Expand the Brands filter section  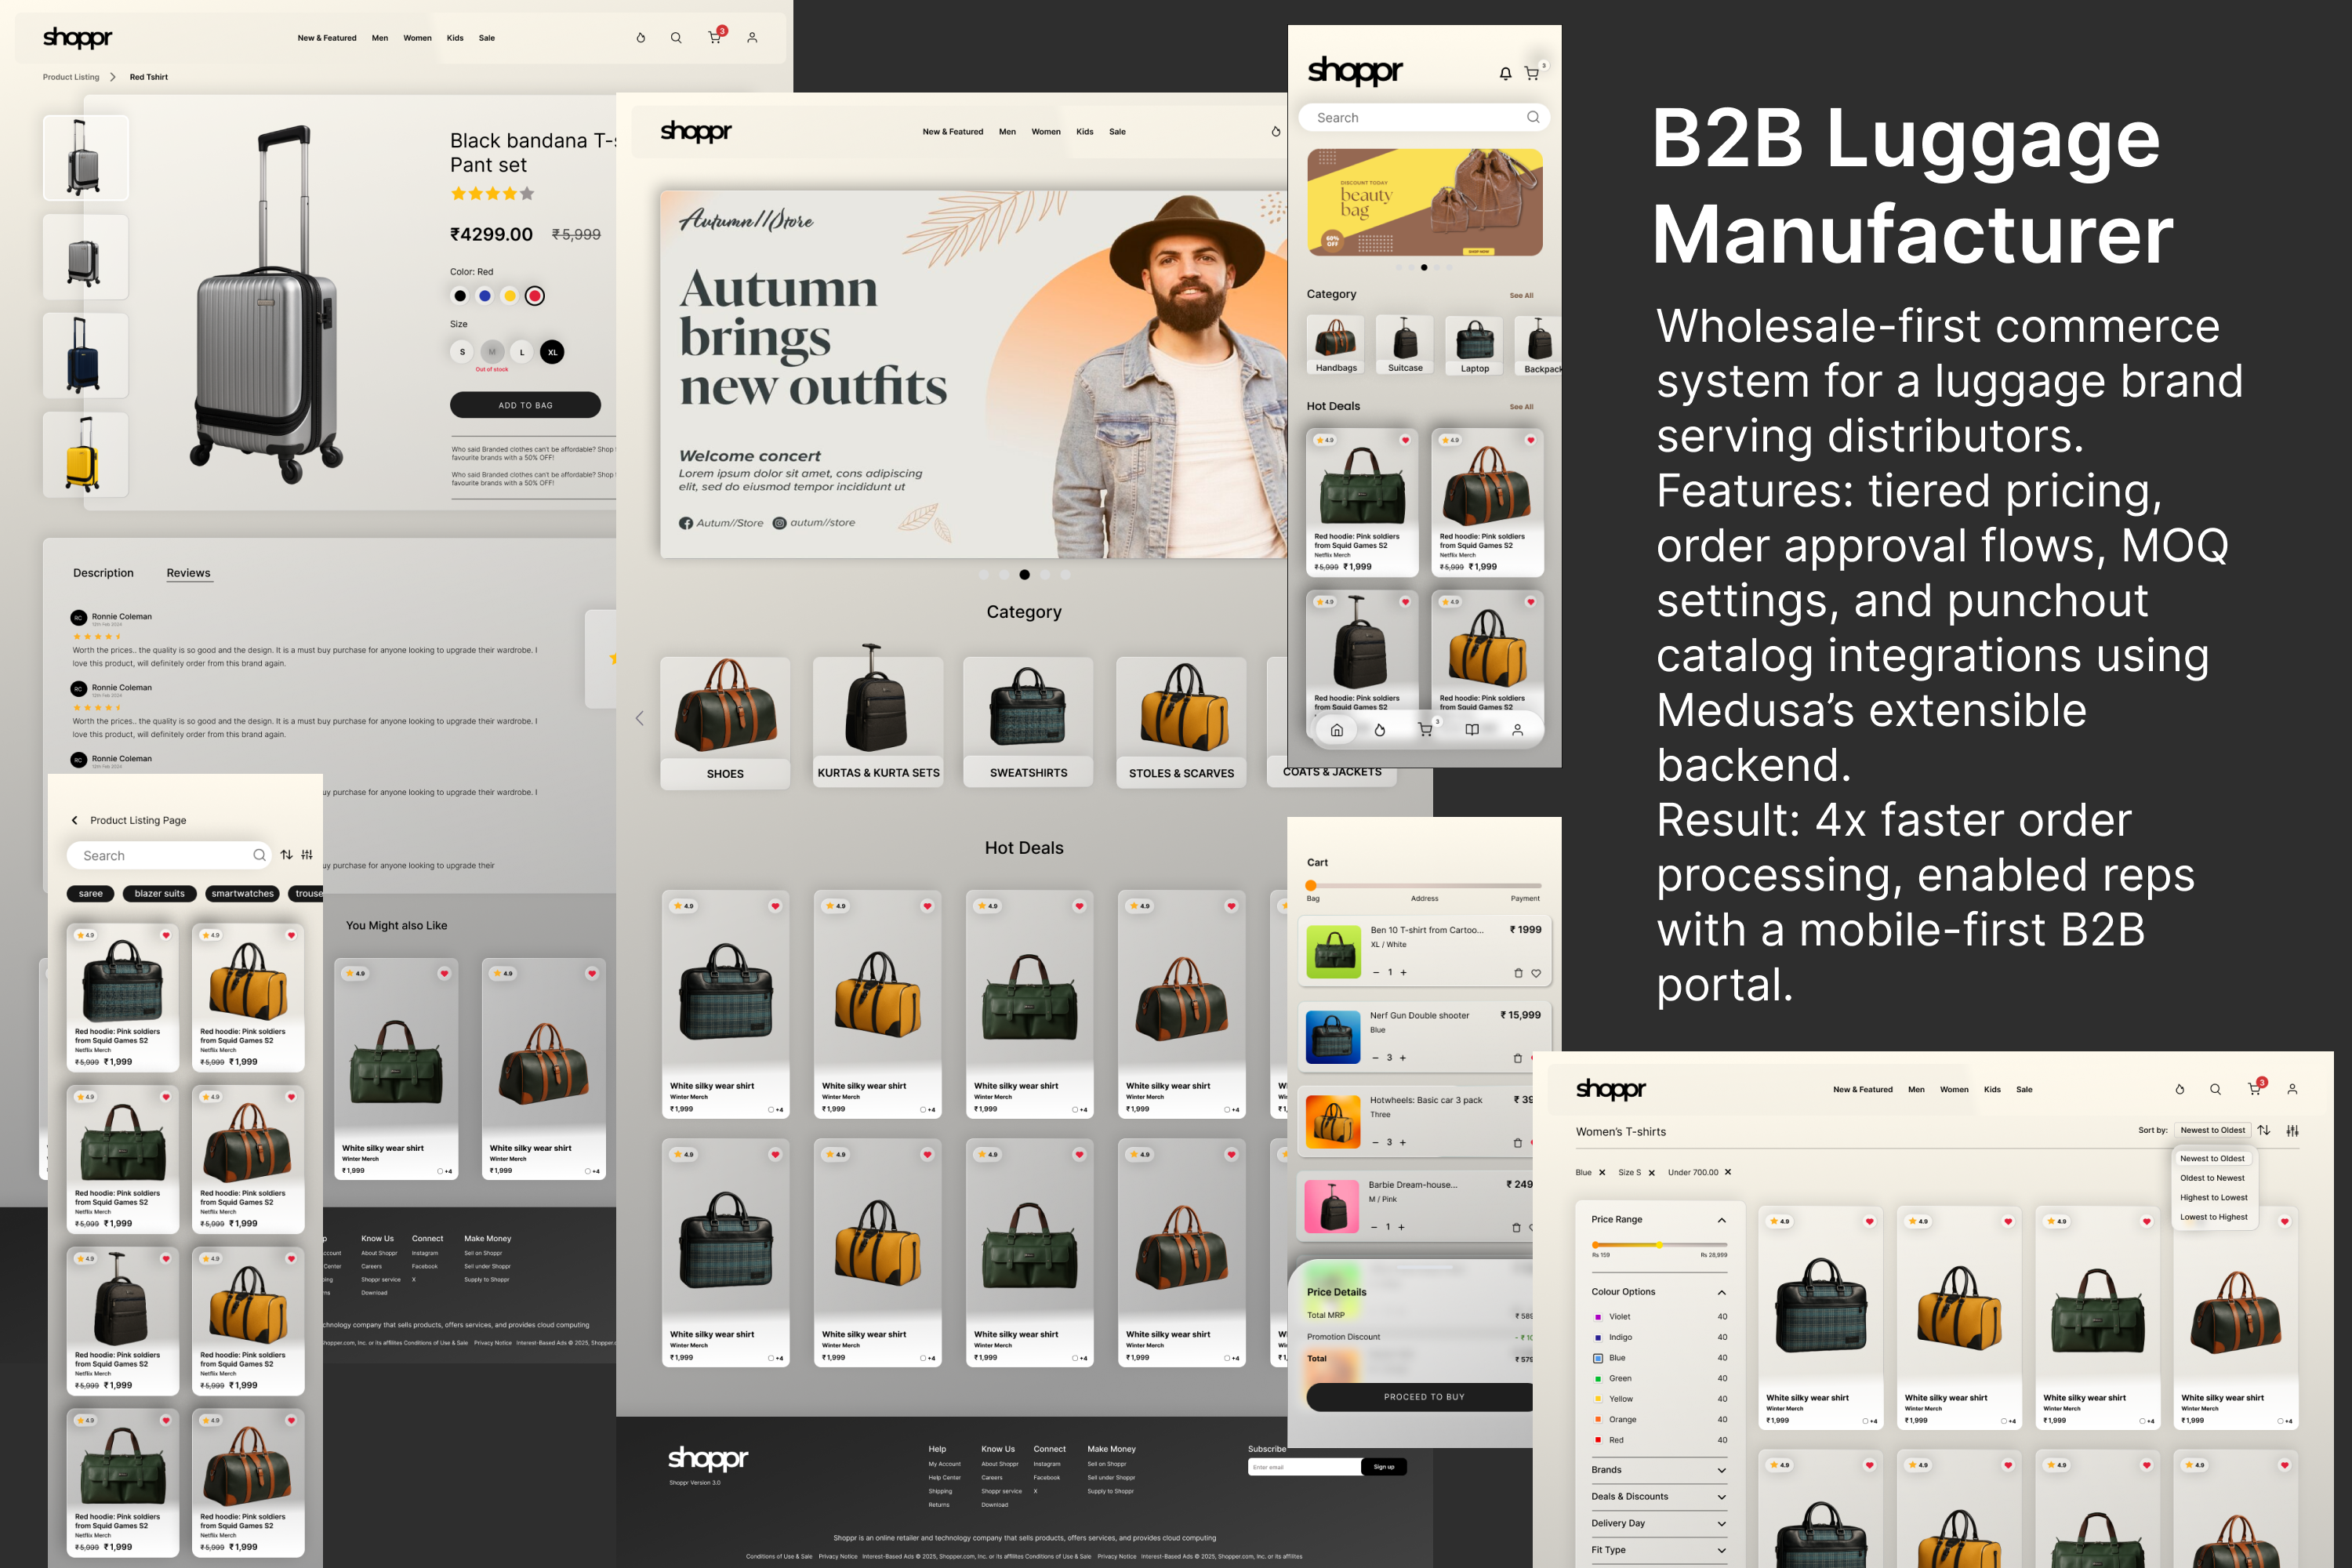pos(1721,1470)
